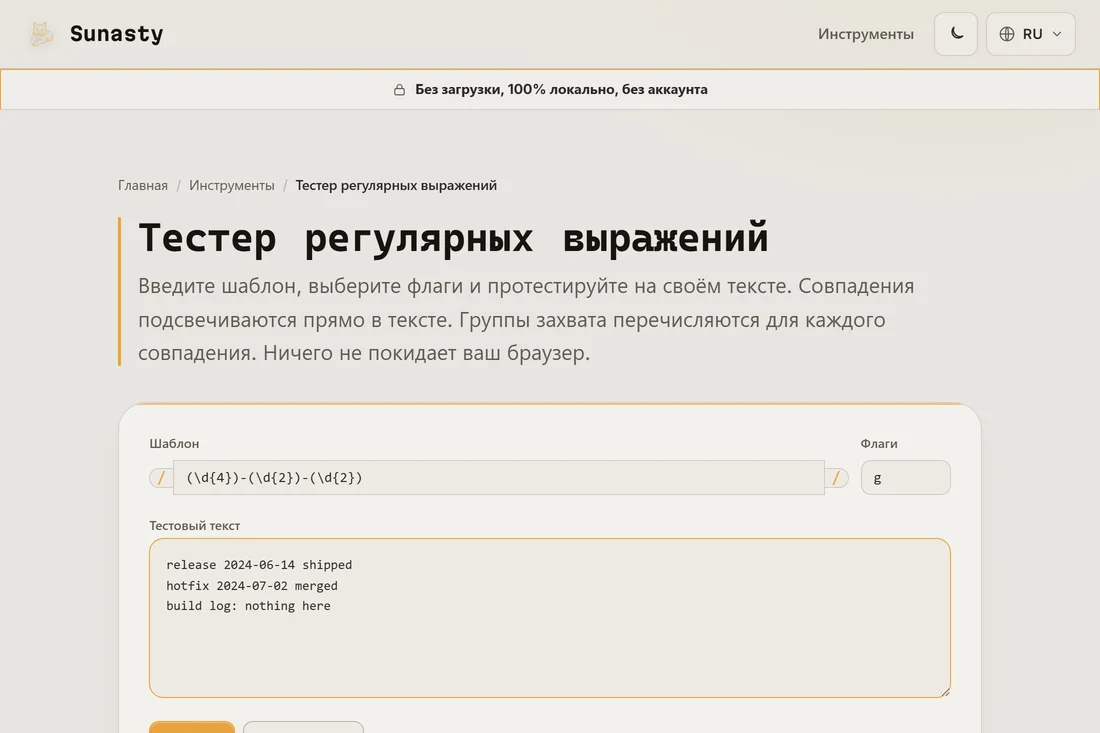Image resolution: width=1100 pixels, height=733 pixels.
Task: Click the Тестовый текст label
Action: pyautogui.click(x=194, y=525)
